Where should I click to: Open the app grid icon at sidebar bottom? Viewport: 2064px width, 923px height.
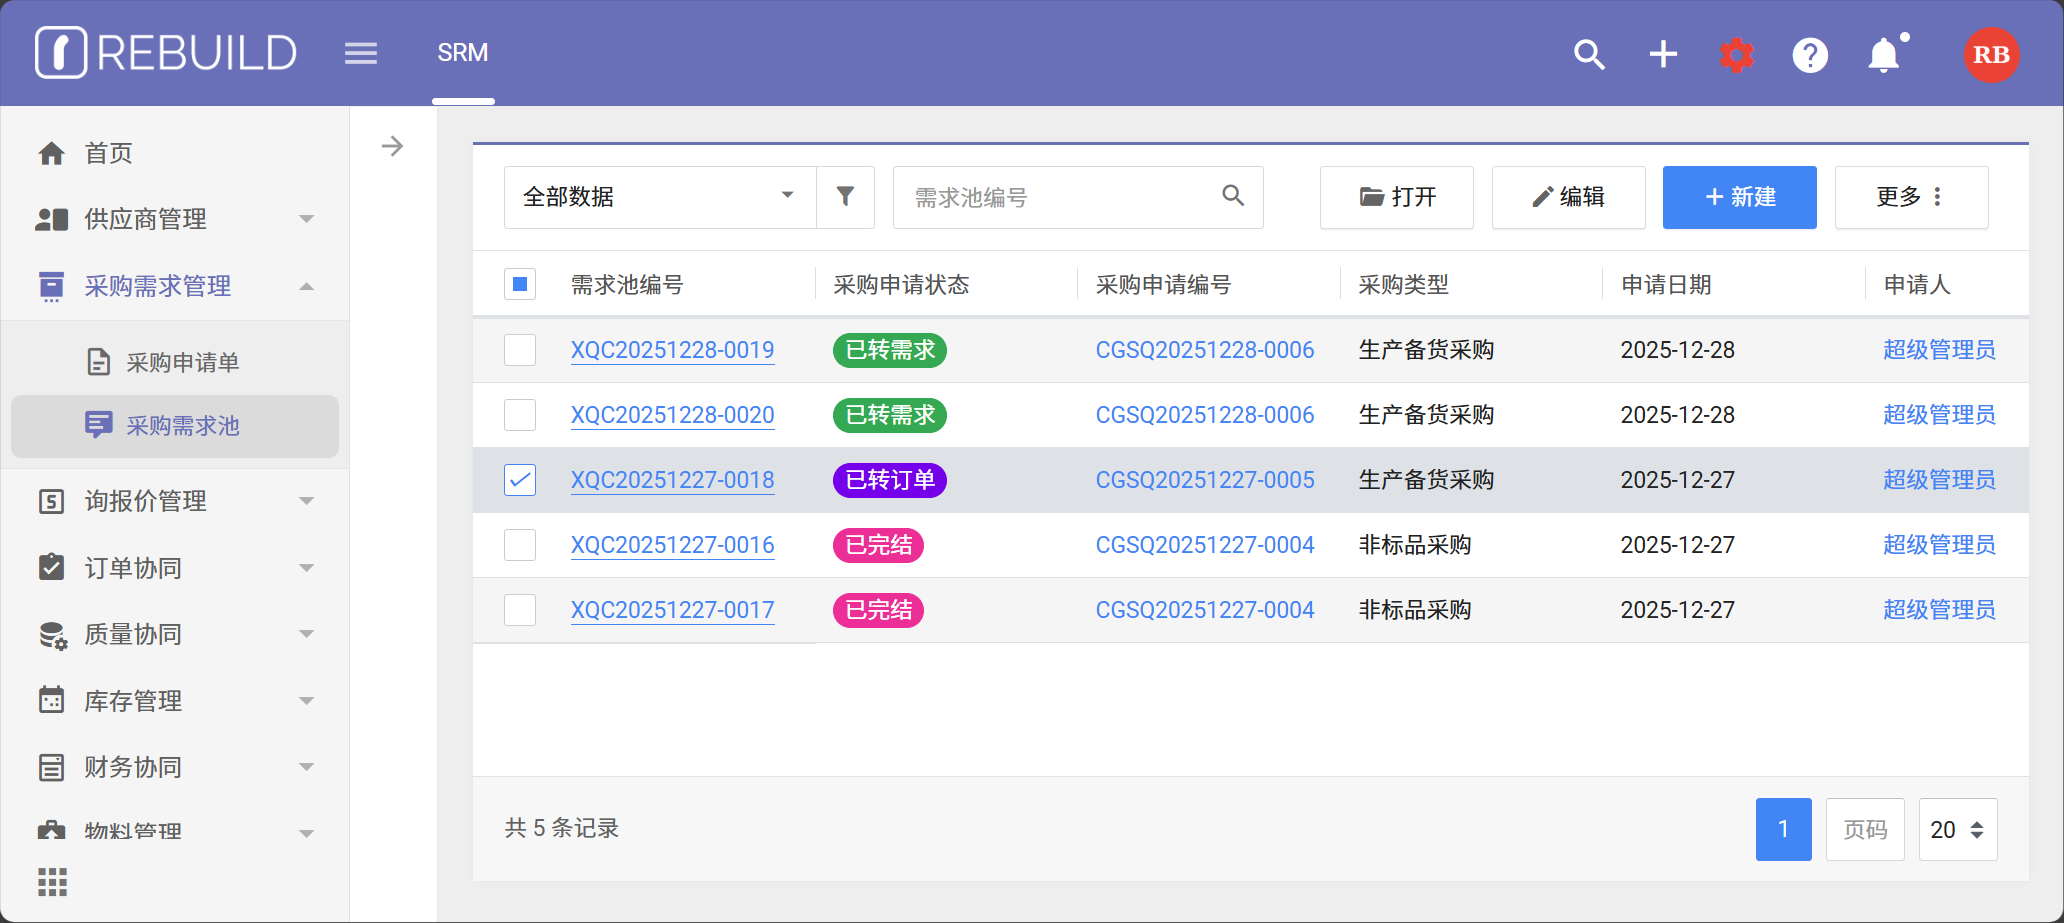[52, 882]
